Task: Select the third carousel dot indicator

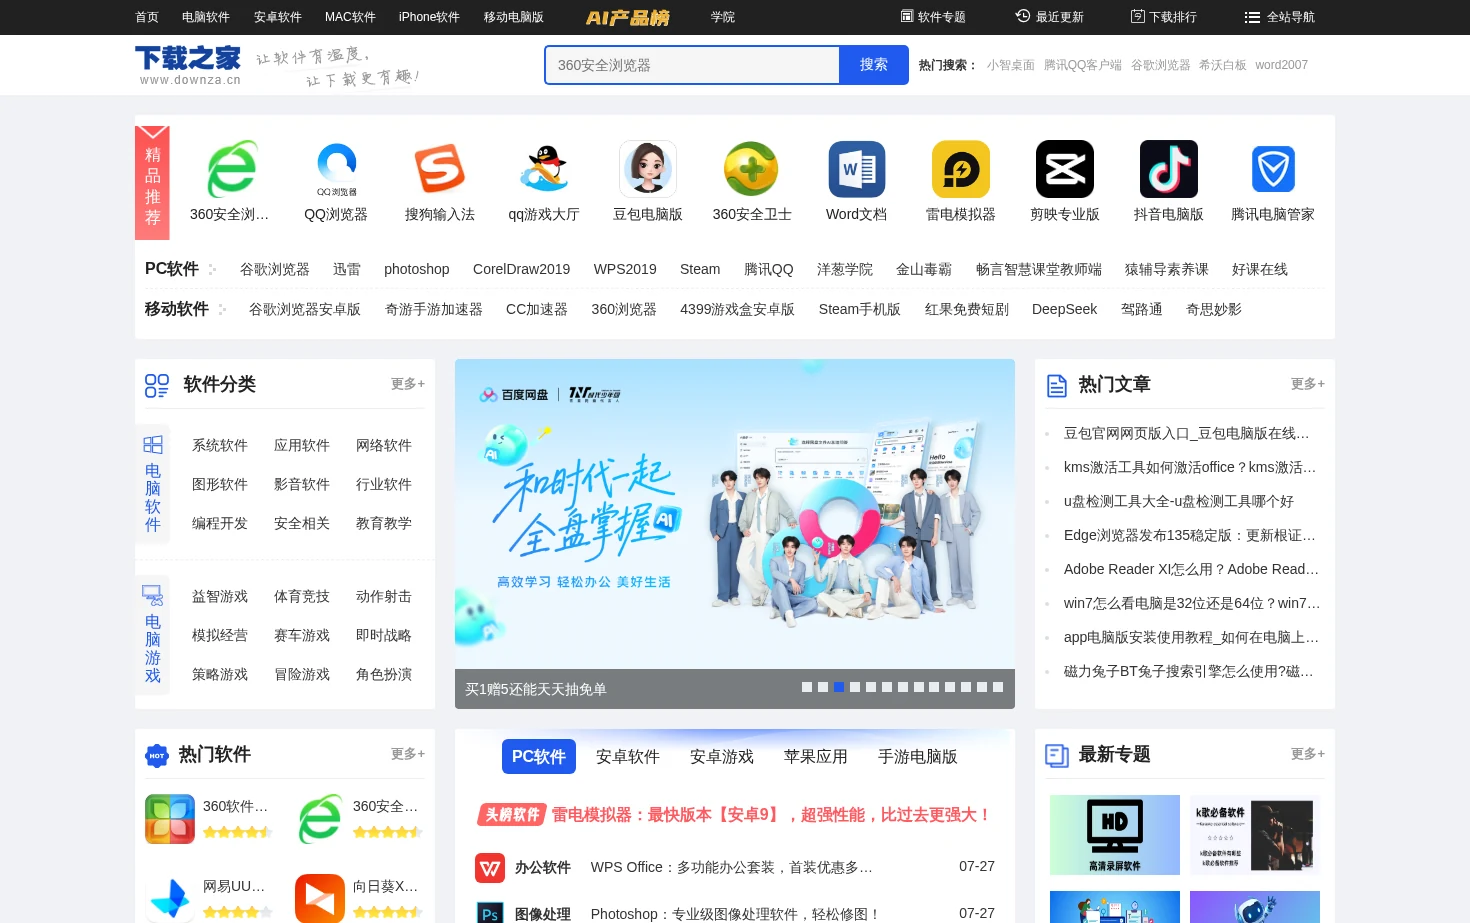Action: (x=839, y=687)
